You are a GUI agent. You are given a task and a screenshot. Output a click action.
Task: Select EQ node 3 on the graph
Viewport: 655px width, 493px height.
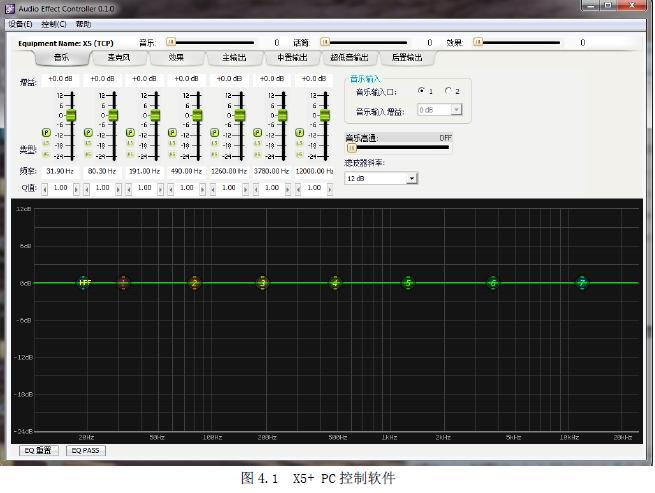click(263, 283)
